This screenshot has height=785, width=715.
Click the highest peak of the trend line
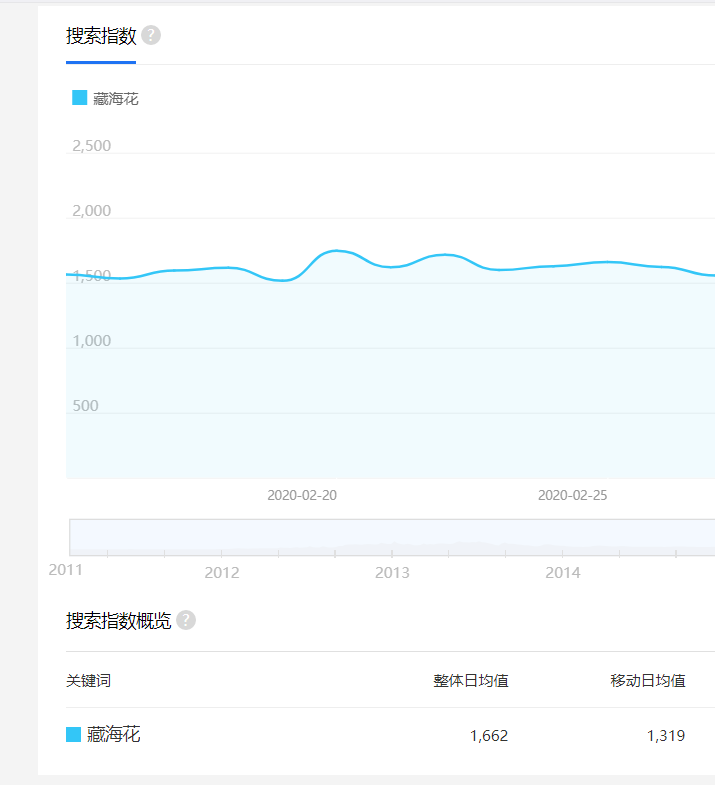337,250
